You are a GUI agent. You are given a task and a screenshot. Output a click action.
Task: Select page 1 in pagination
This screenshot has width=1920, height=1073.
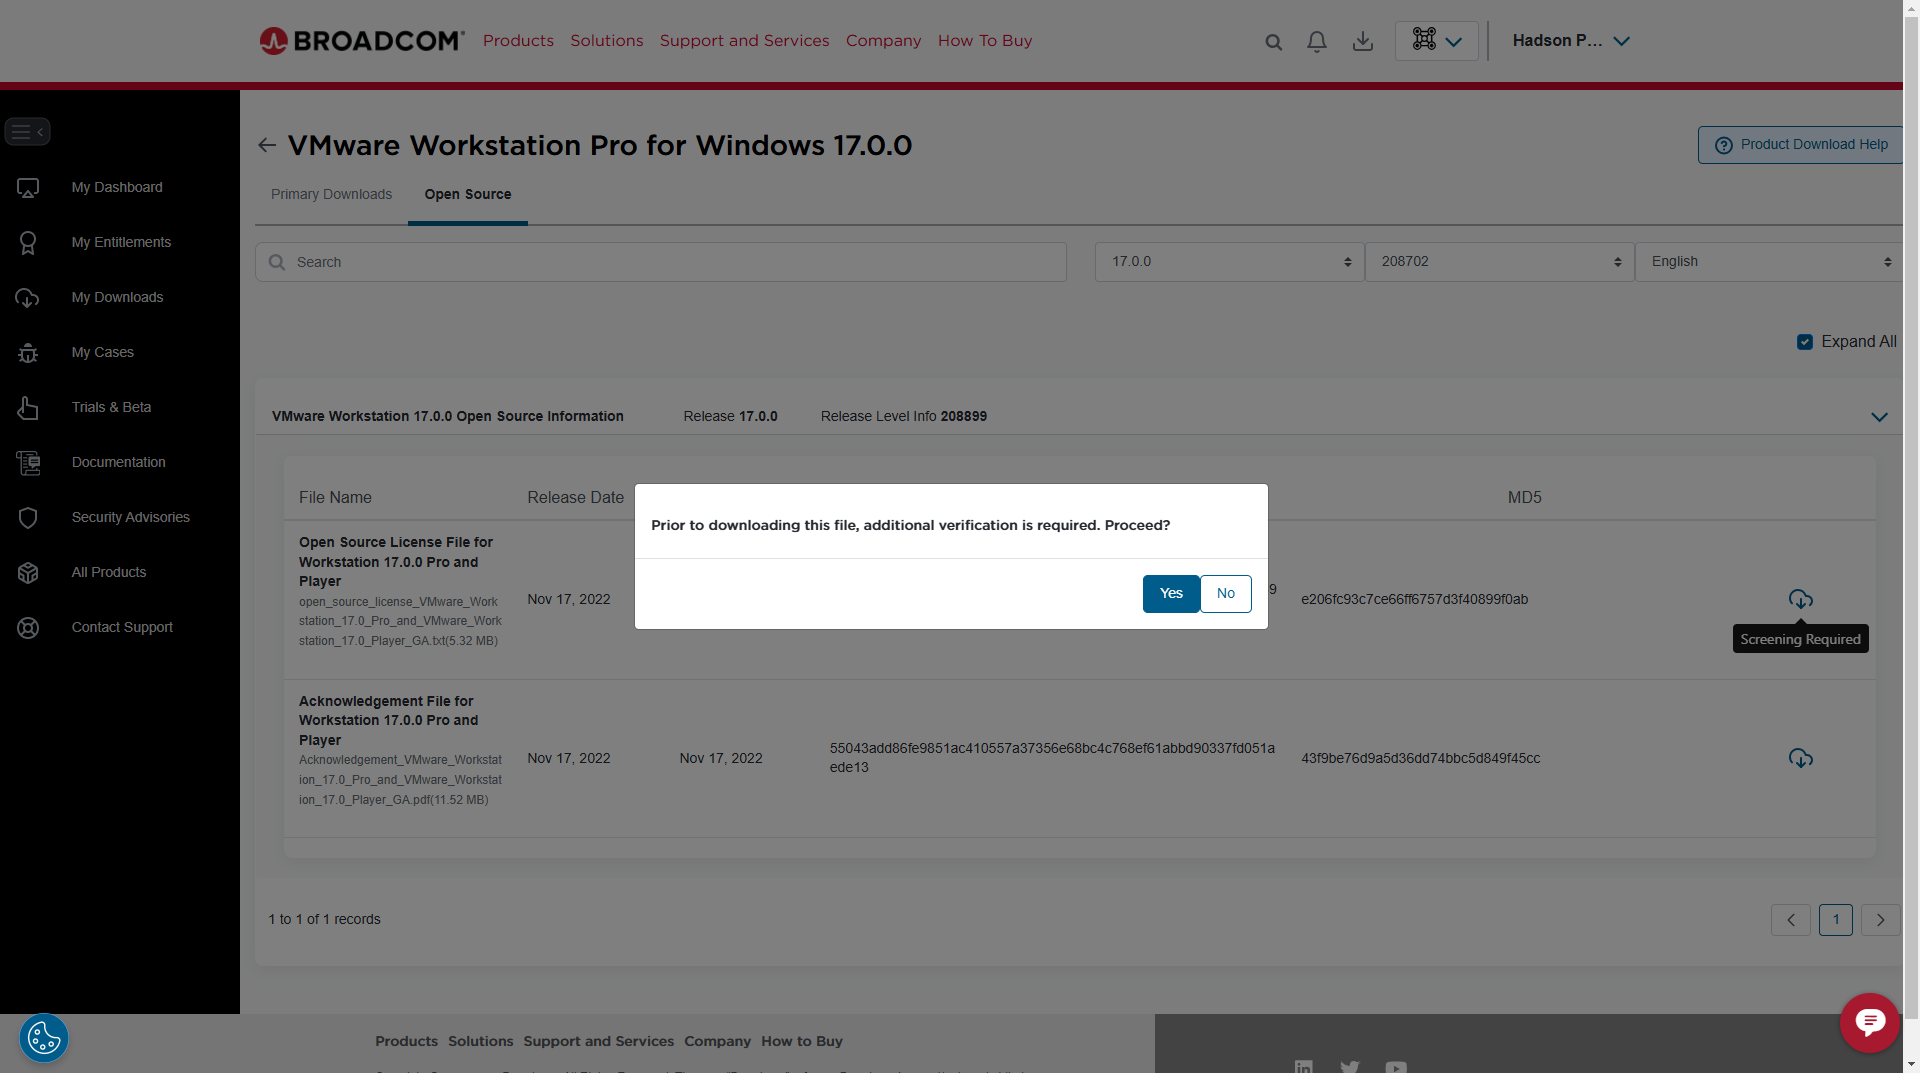point(1836,920)
